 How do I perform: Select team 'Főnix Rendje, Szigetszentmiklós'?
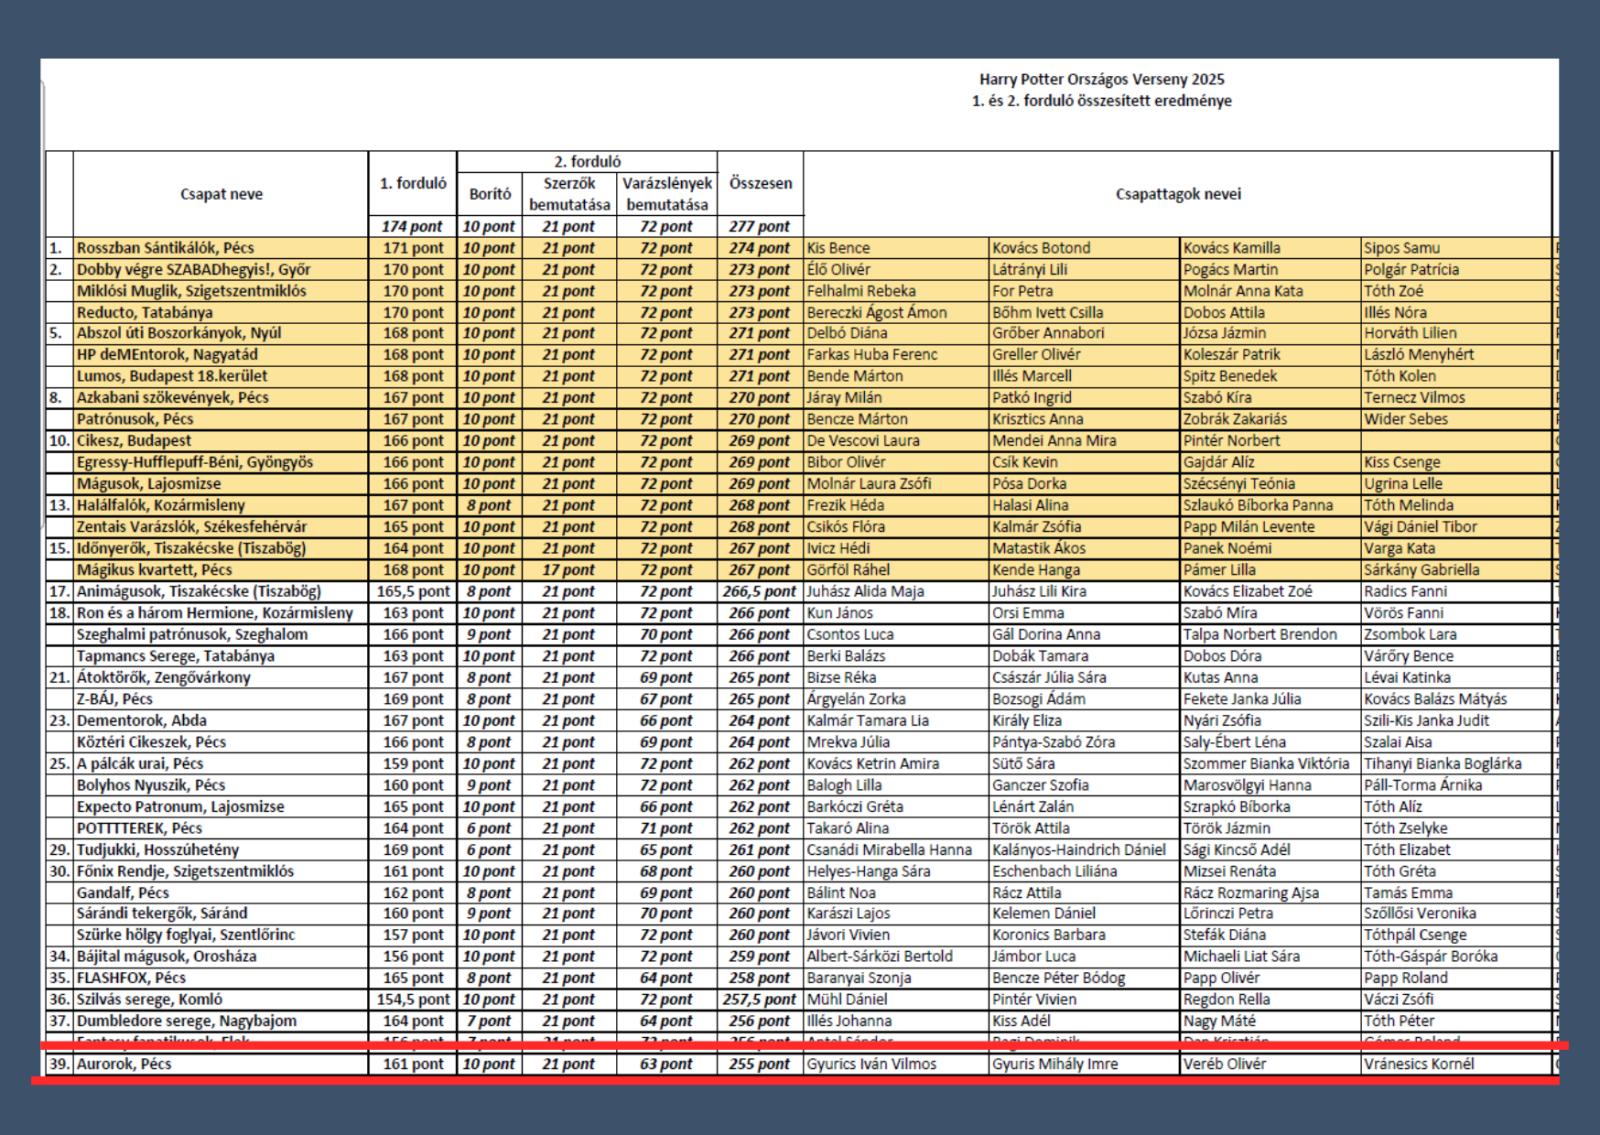click(x=185, y=871)
